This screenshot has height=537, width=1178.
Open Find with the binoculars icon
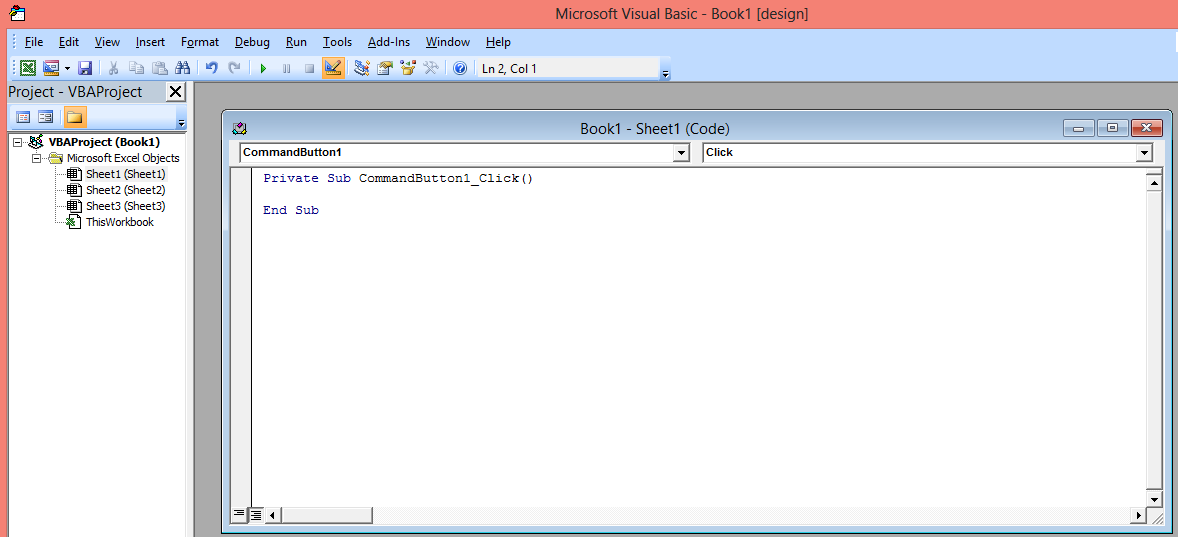click(x=183, y=68)
